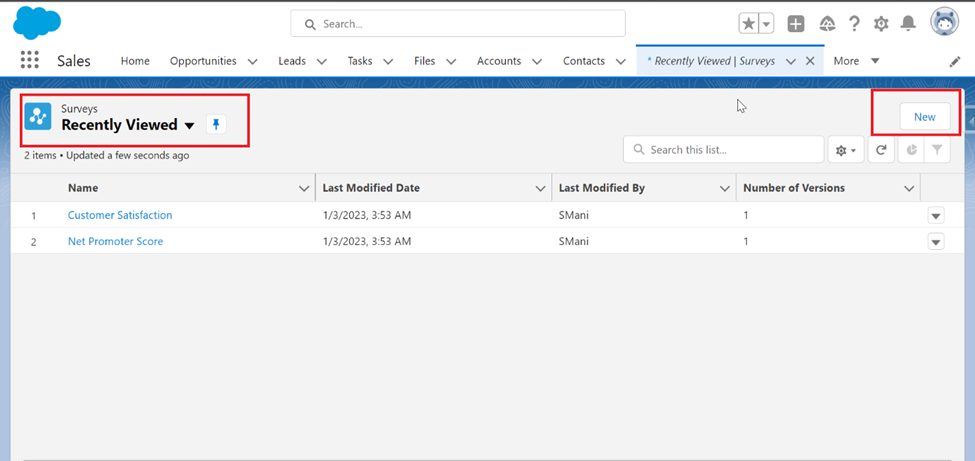Open the user profile avatar
This screenshot has width=975, height=461.
click(945, 22)
